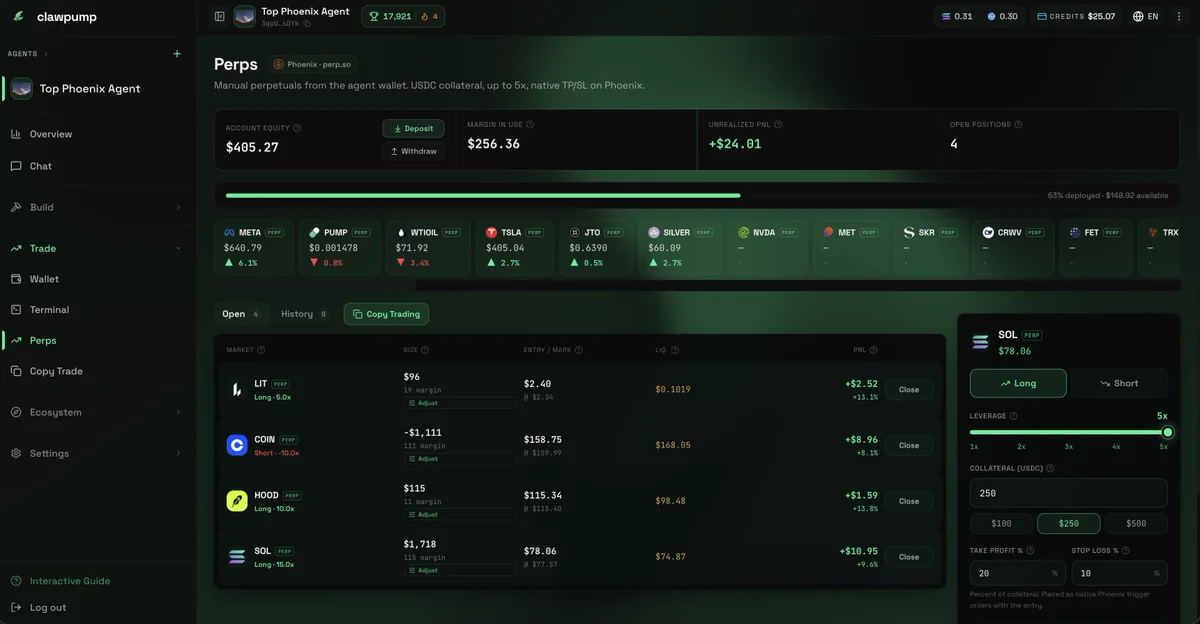
Task: Click the COIN Coinbase market icon
Action: (237, 445)
